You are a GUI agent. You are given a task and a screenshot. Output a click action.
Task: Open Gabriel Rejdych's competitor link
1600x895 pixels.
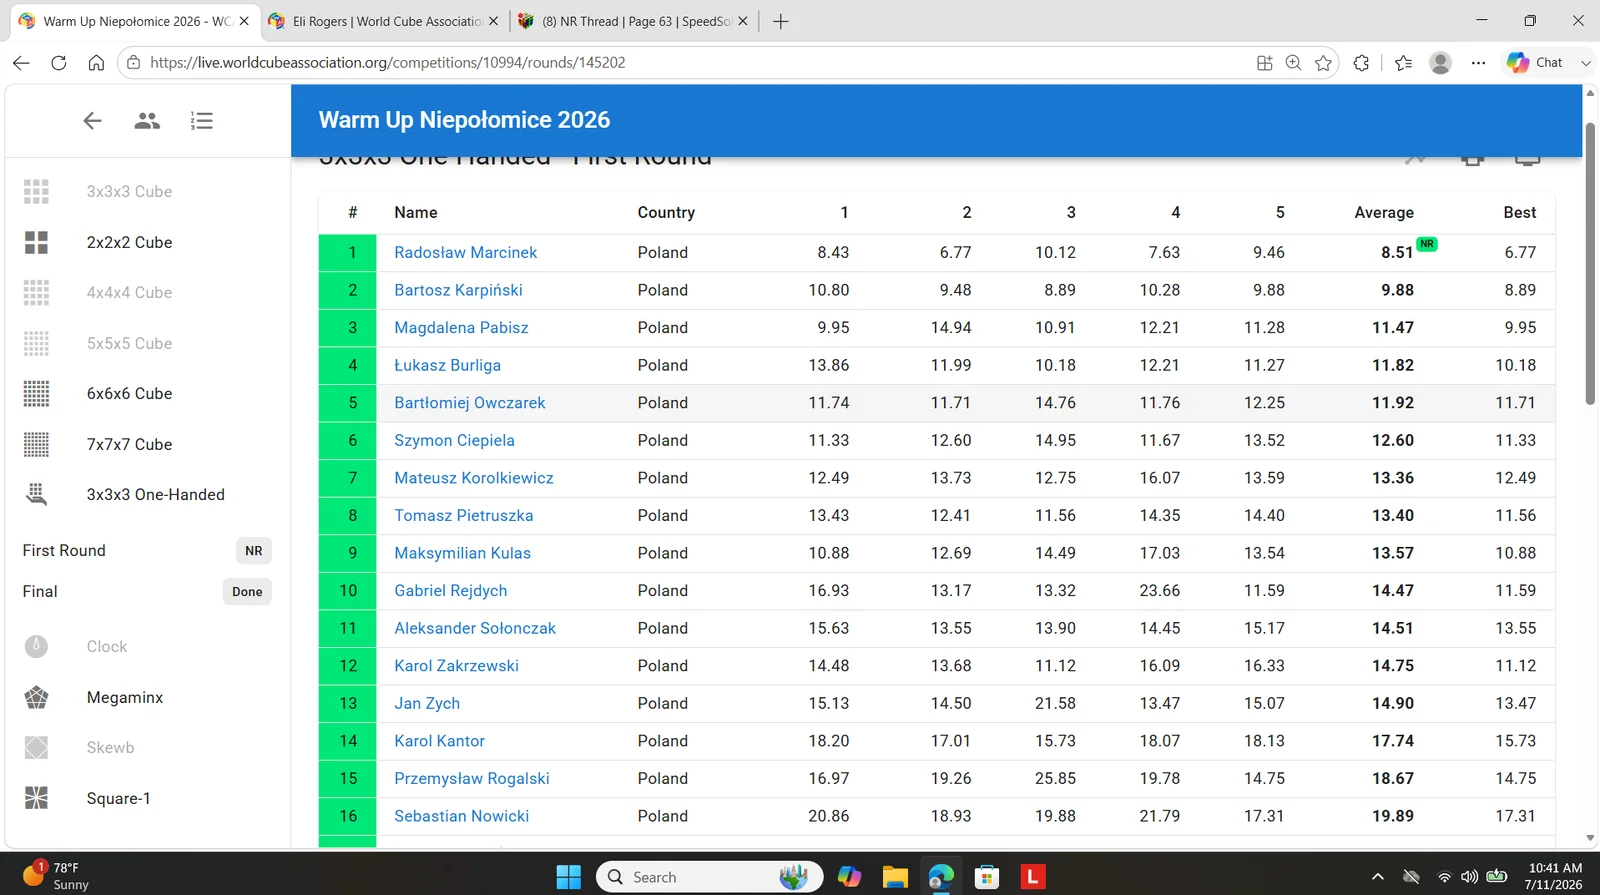pos(450,590)
